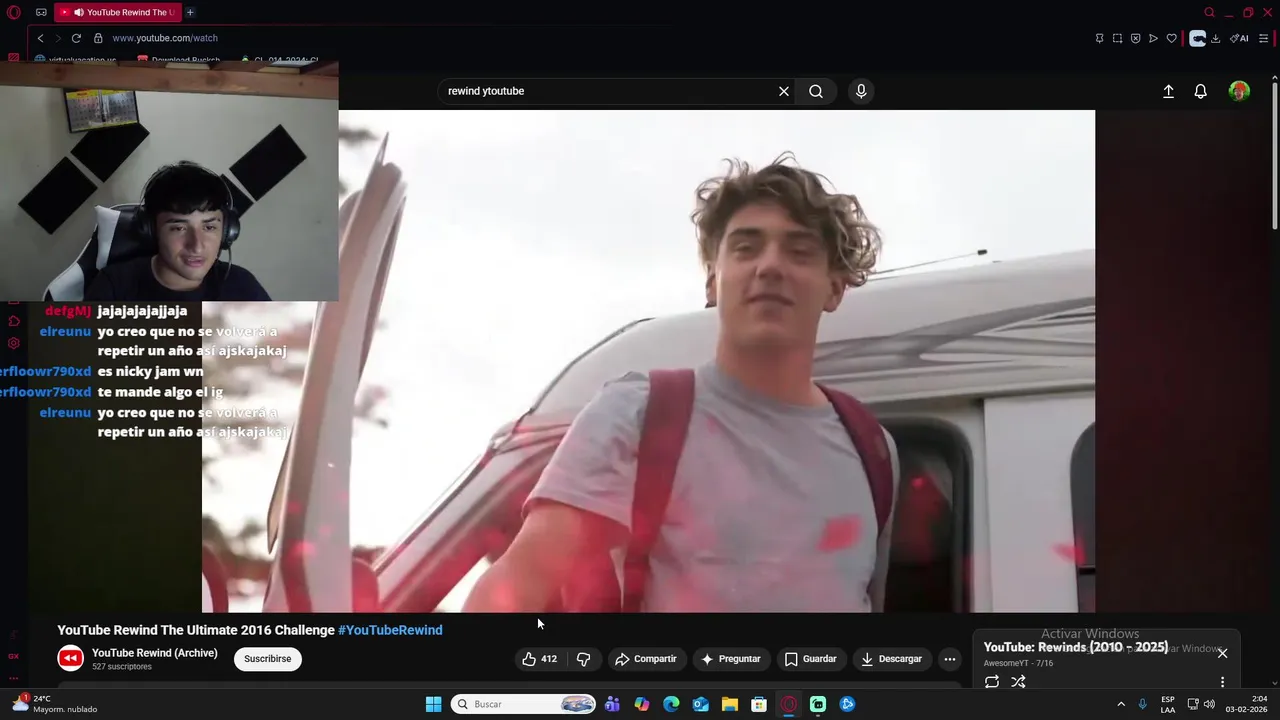Image resolution: width=1280 pixels, height=720 pixels.
Task: Open the Opera main menu logo
Action: tap(14, 12)
